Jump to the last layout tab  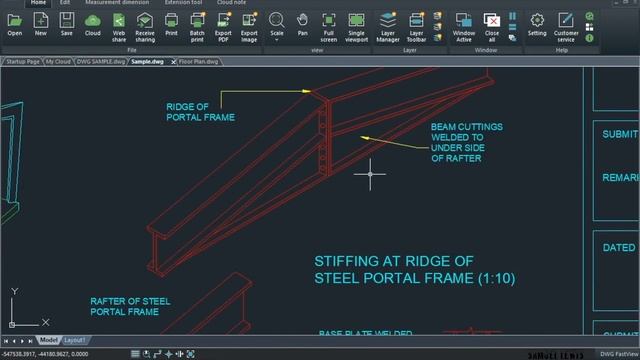[x=30, y=341]
